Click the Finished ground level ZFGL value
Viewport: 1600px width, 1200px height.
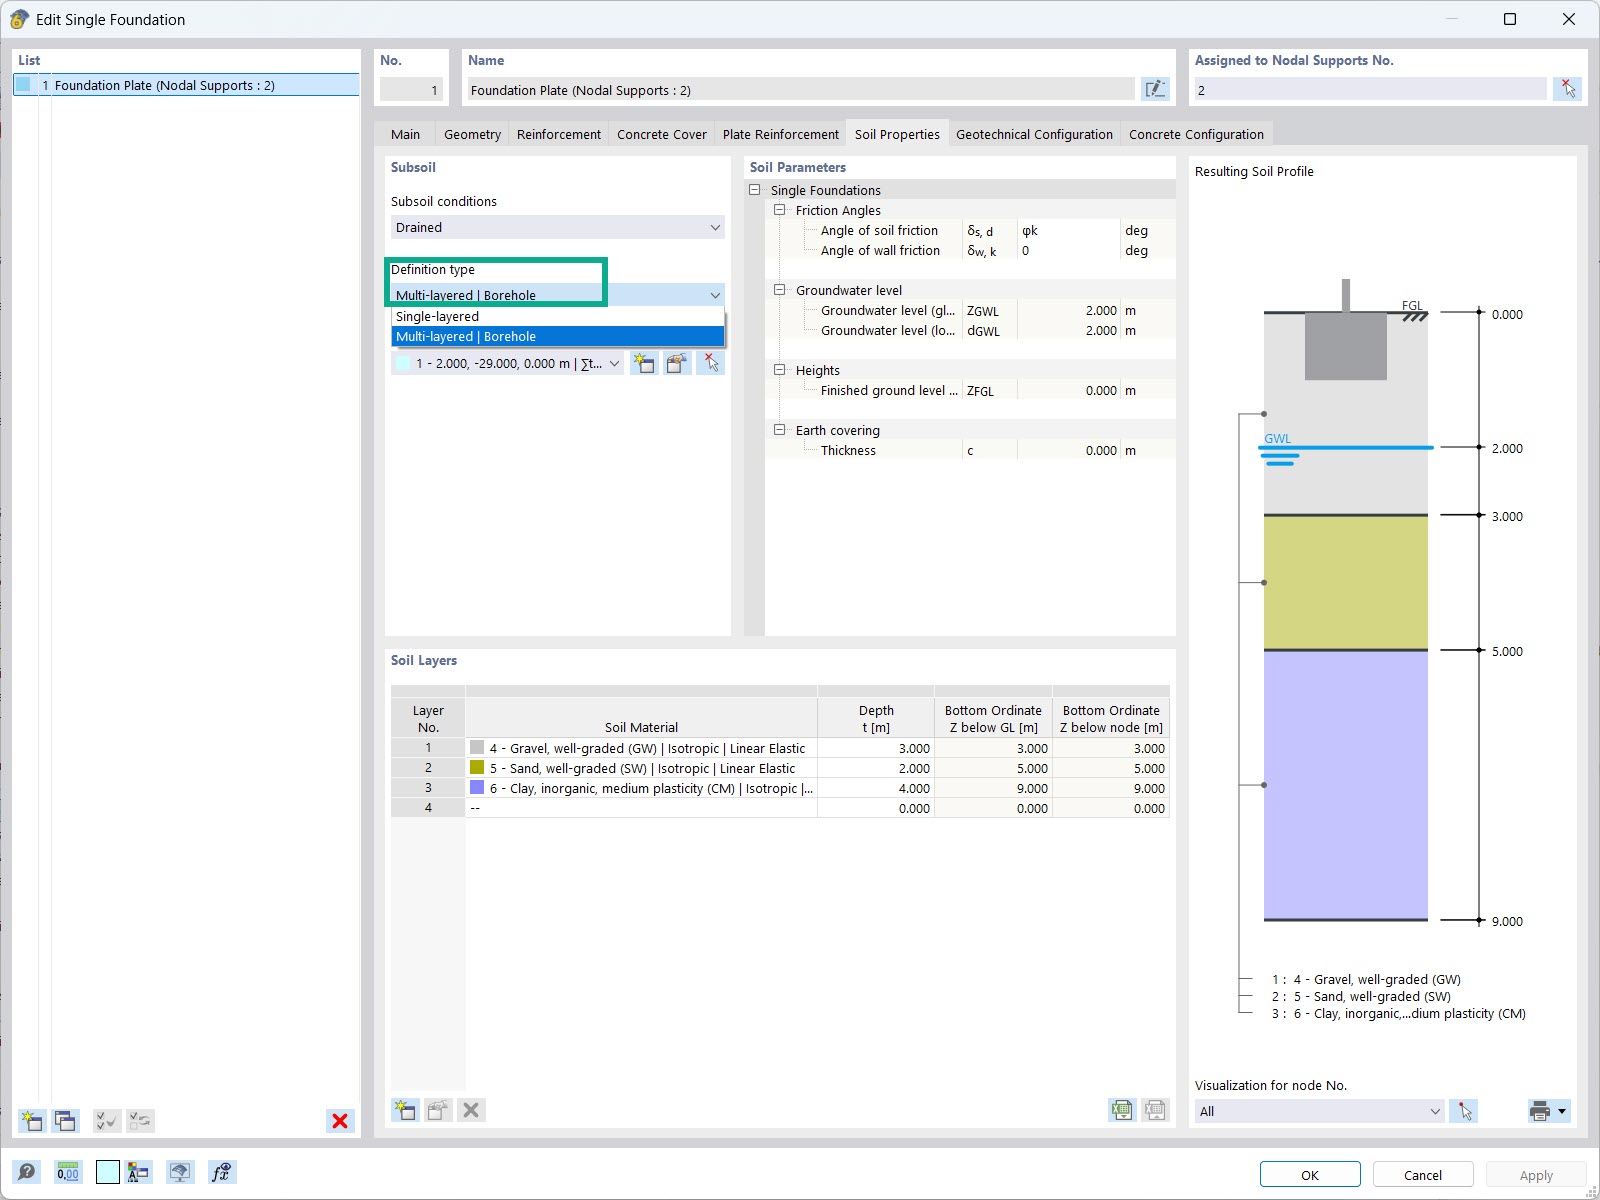[x=1068, y=390]
